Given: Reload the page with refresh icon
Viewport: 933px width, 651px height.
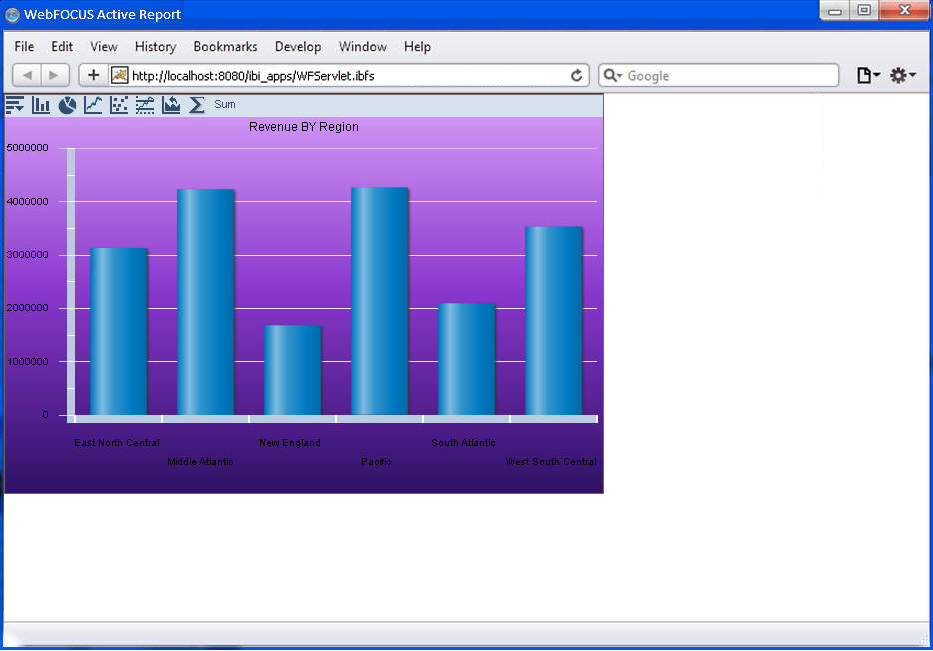Looking at the screenshot, I should (x=576, y=76).
